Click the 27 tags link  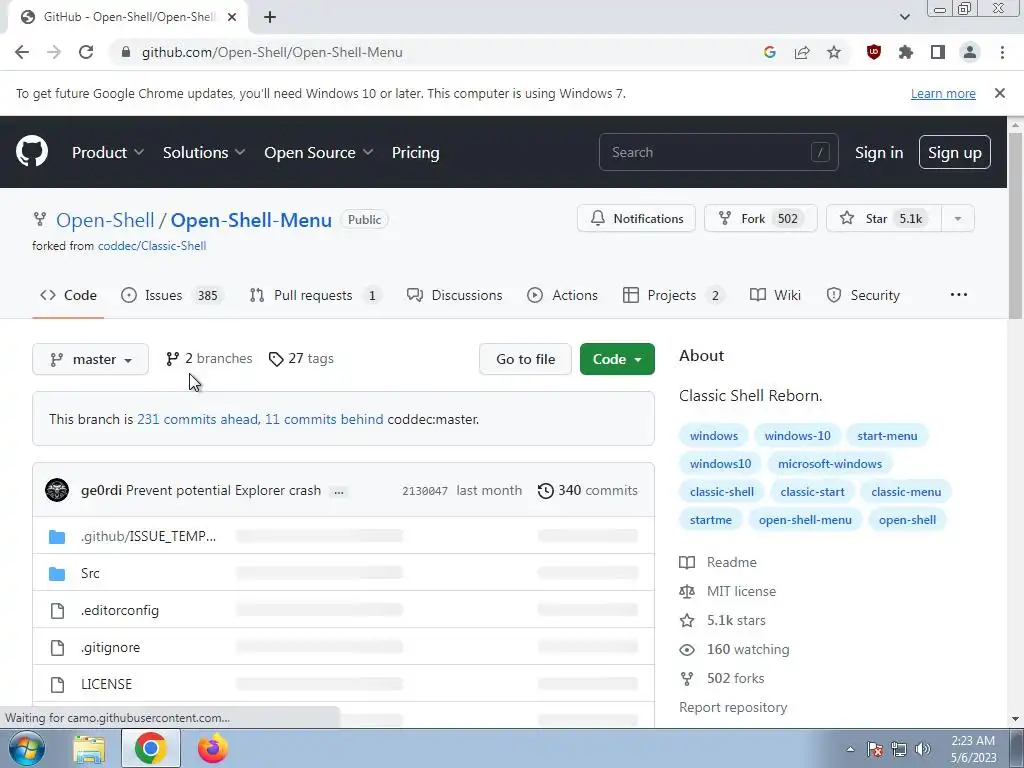301,359
